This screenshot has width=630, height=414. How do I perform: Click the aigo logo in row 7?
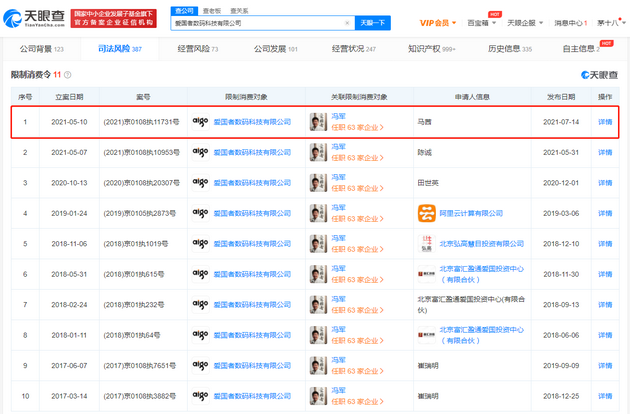(x=200, y=305)
